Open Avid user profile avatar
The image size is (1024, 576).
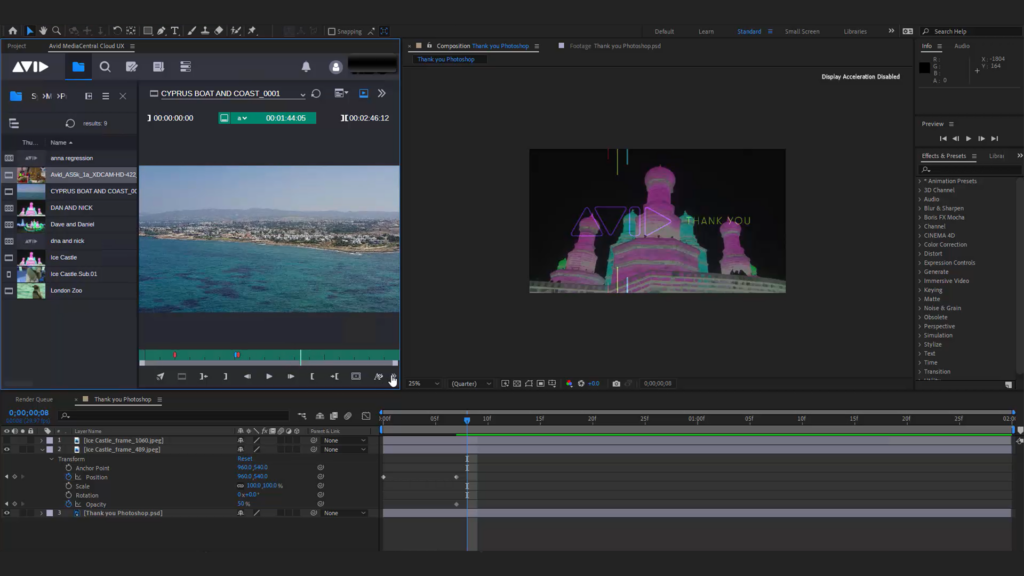[x=336, y=67]
